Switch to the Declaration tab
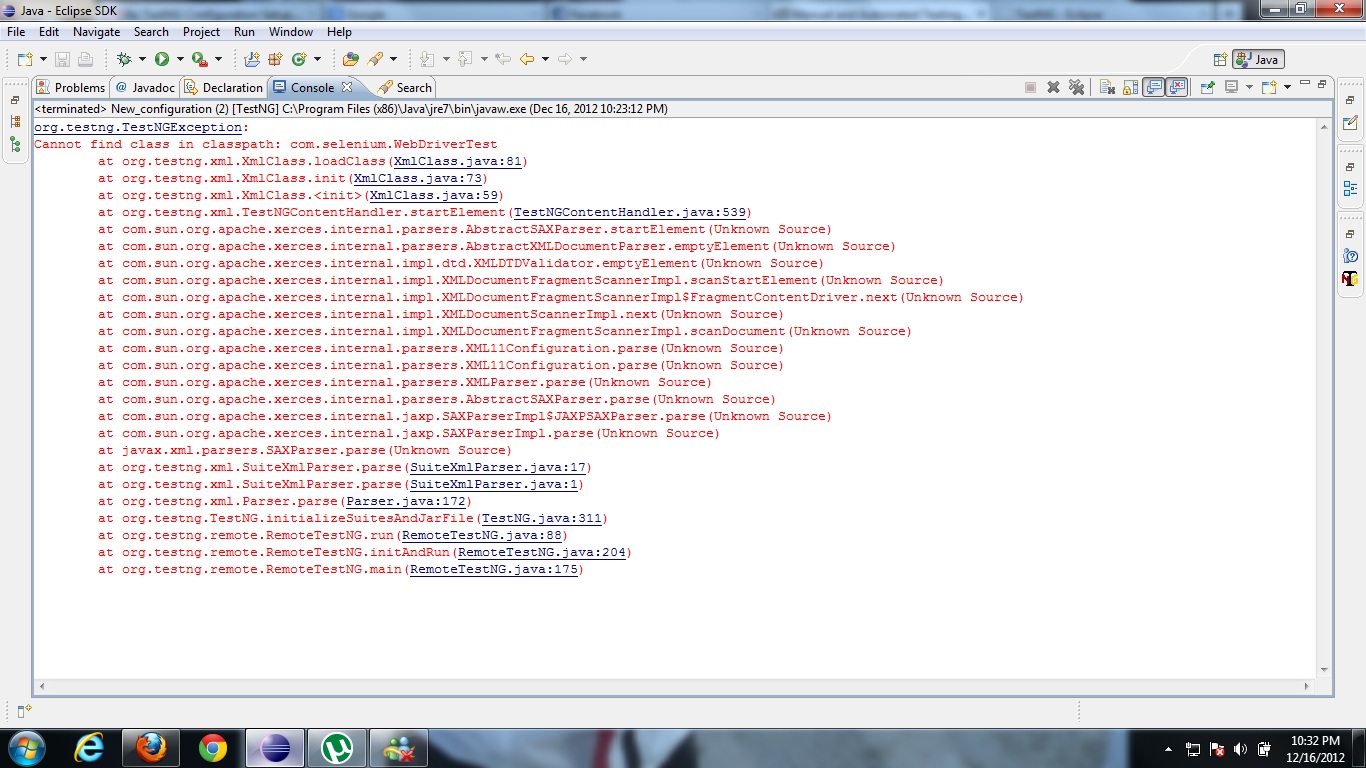 click(x=223, y=88)
